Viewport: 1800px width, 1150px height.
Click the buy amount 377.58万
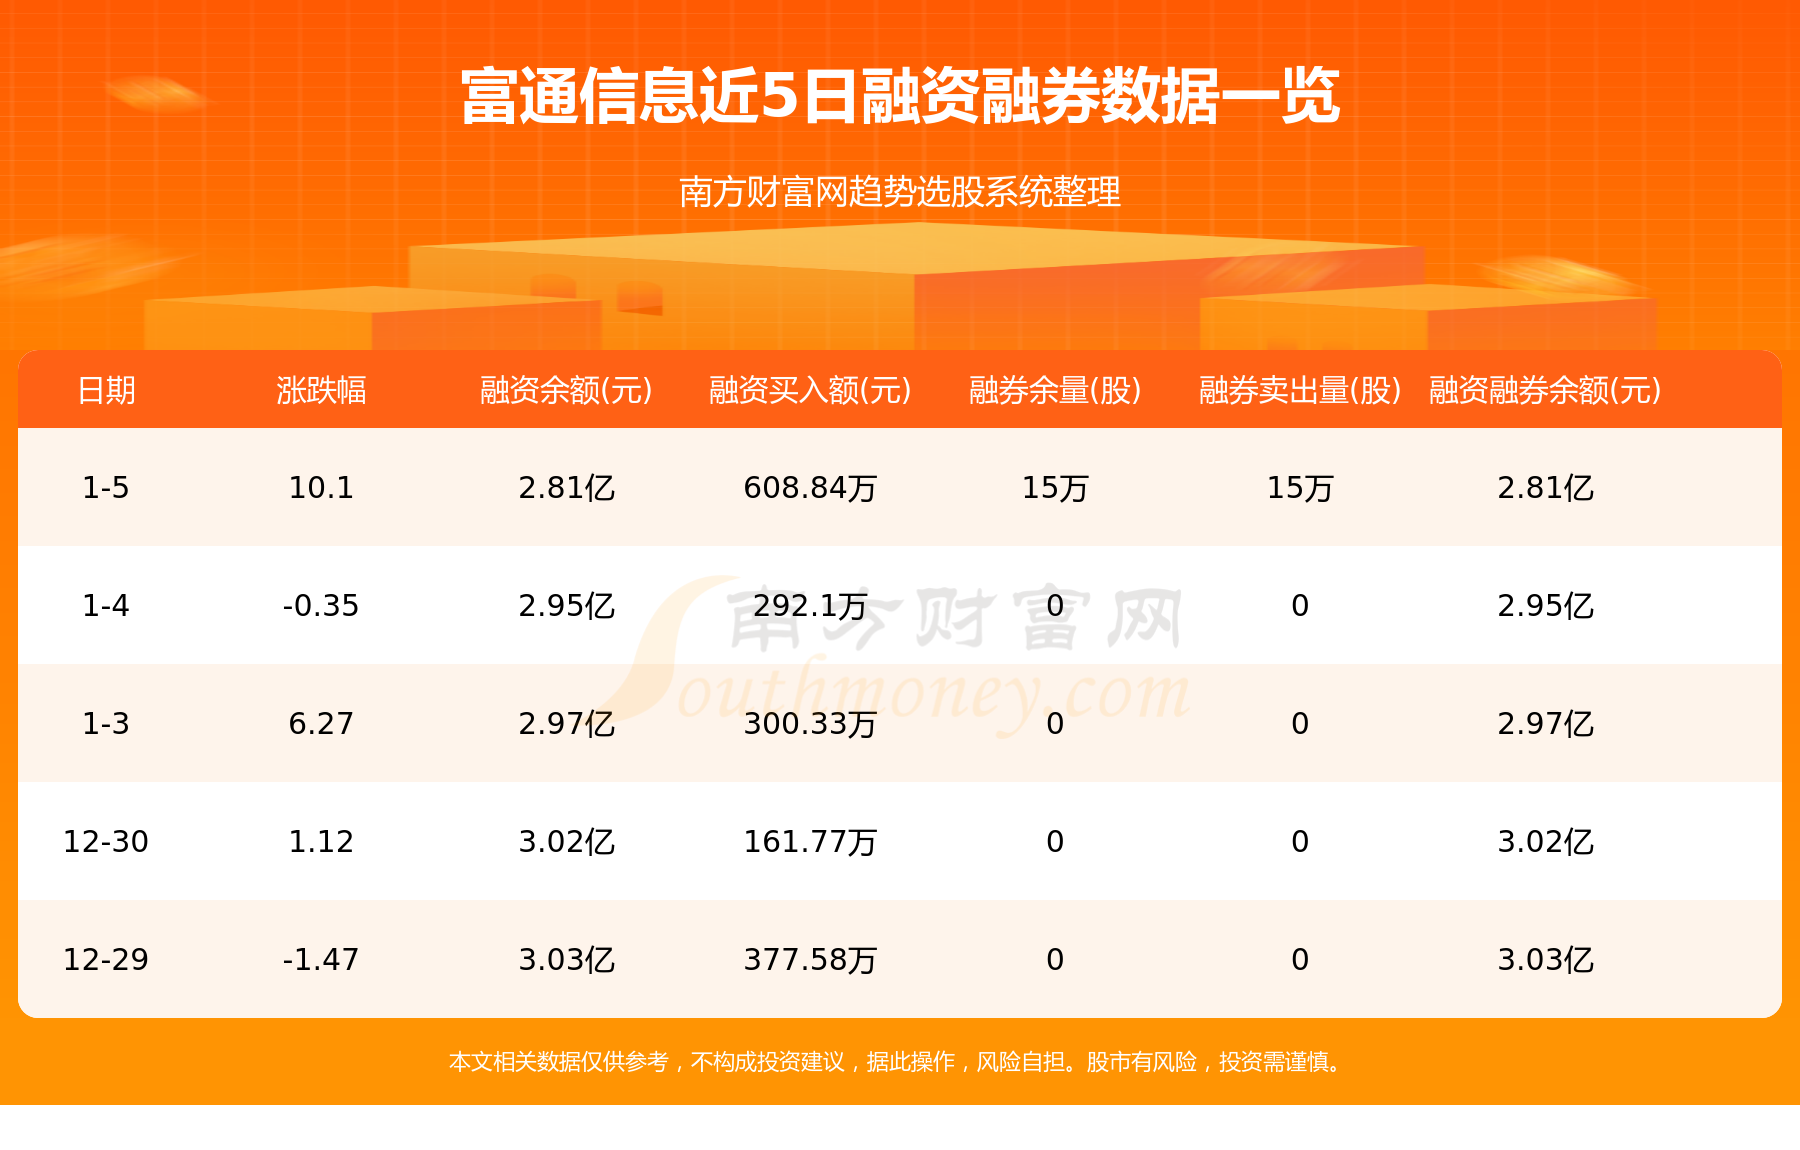tap(810, 960)
